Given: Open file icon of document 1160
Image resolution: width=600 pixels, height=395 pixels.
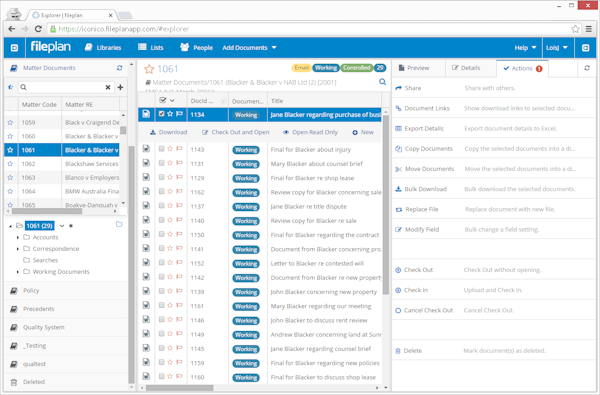Looking at the screenshot, I should pyautogui.click(x=146, y=376).
